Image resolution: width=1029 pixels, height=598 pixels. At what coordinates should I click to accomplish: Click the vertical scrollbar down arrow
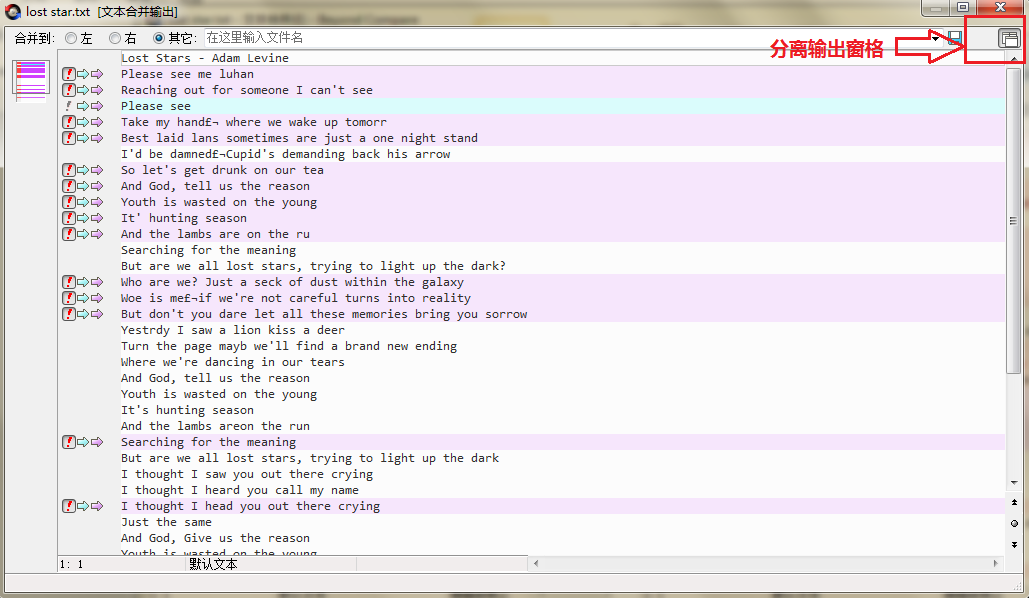(1014, 482)
